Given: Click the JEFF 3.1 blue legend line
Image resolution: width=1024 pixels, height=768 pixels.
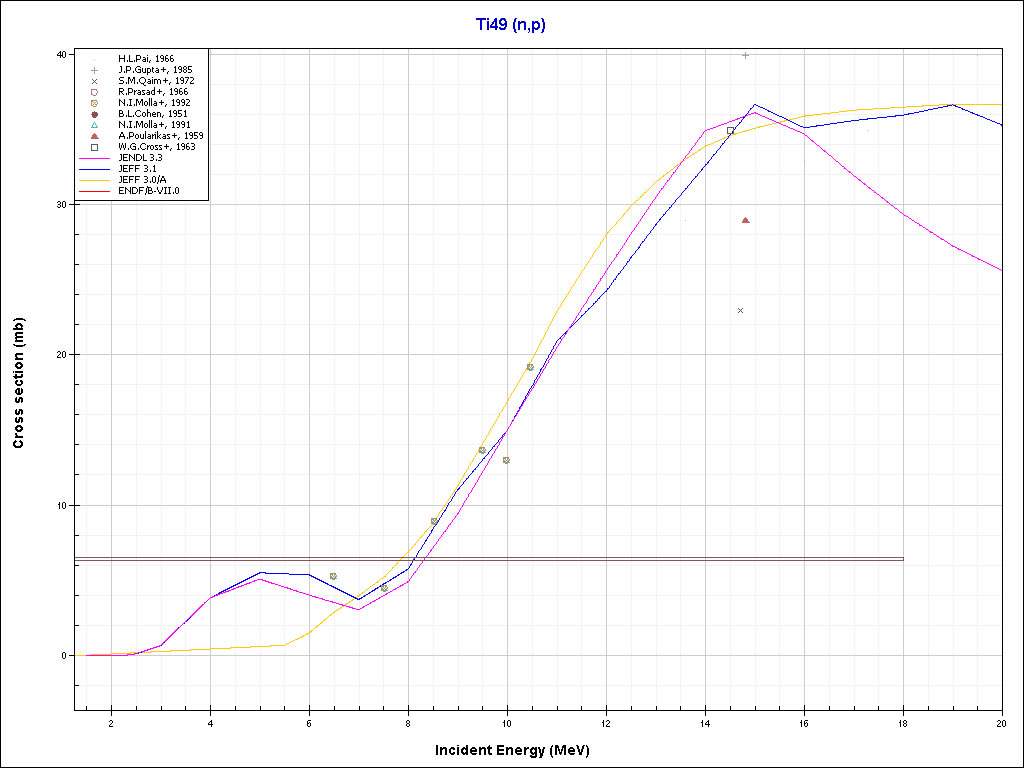Looking at the screenshot, I should click(94, 169).
